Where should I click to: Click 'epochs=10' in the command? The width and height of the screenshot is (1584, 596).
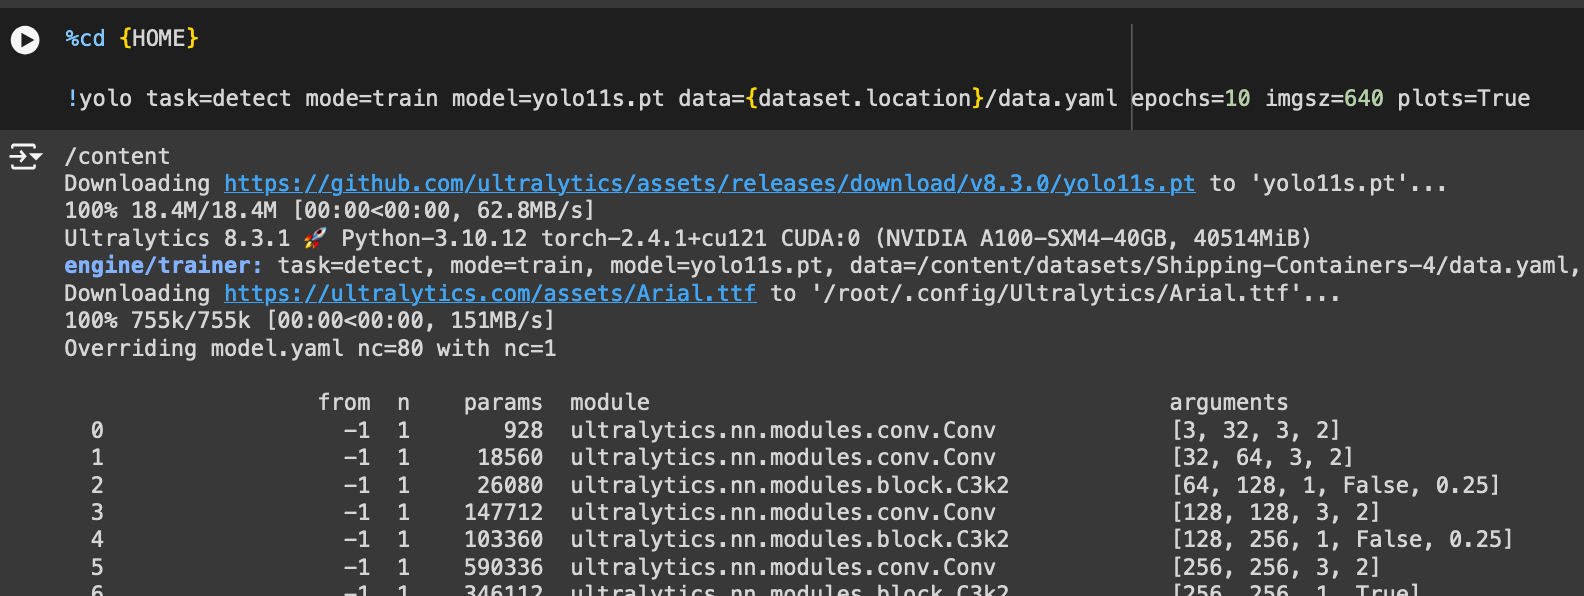pyautogui.click(x=1191, y=98)
